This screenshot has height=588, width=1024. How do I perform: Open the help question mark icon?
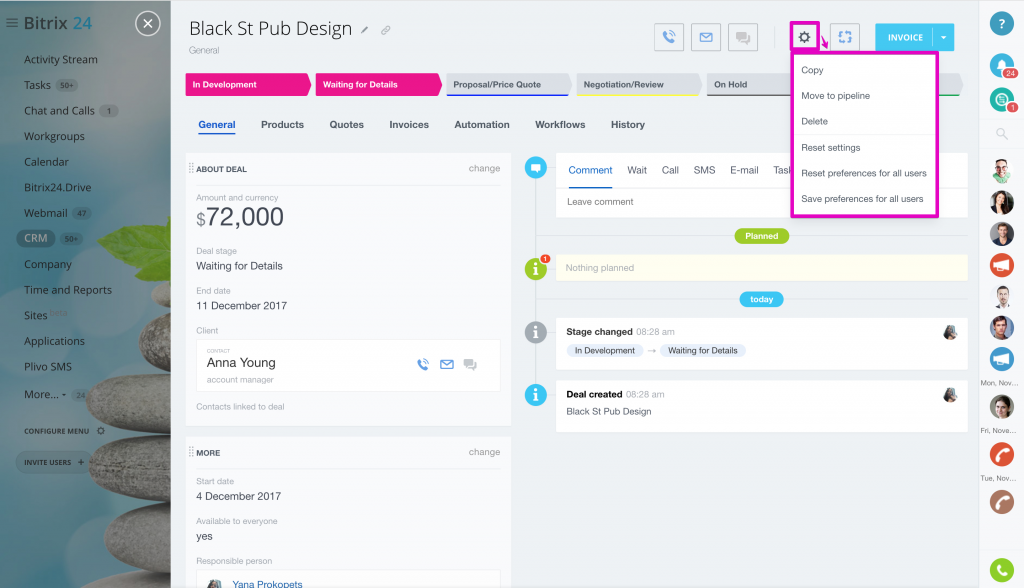(x=1002, y=24)
